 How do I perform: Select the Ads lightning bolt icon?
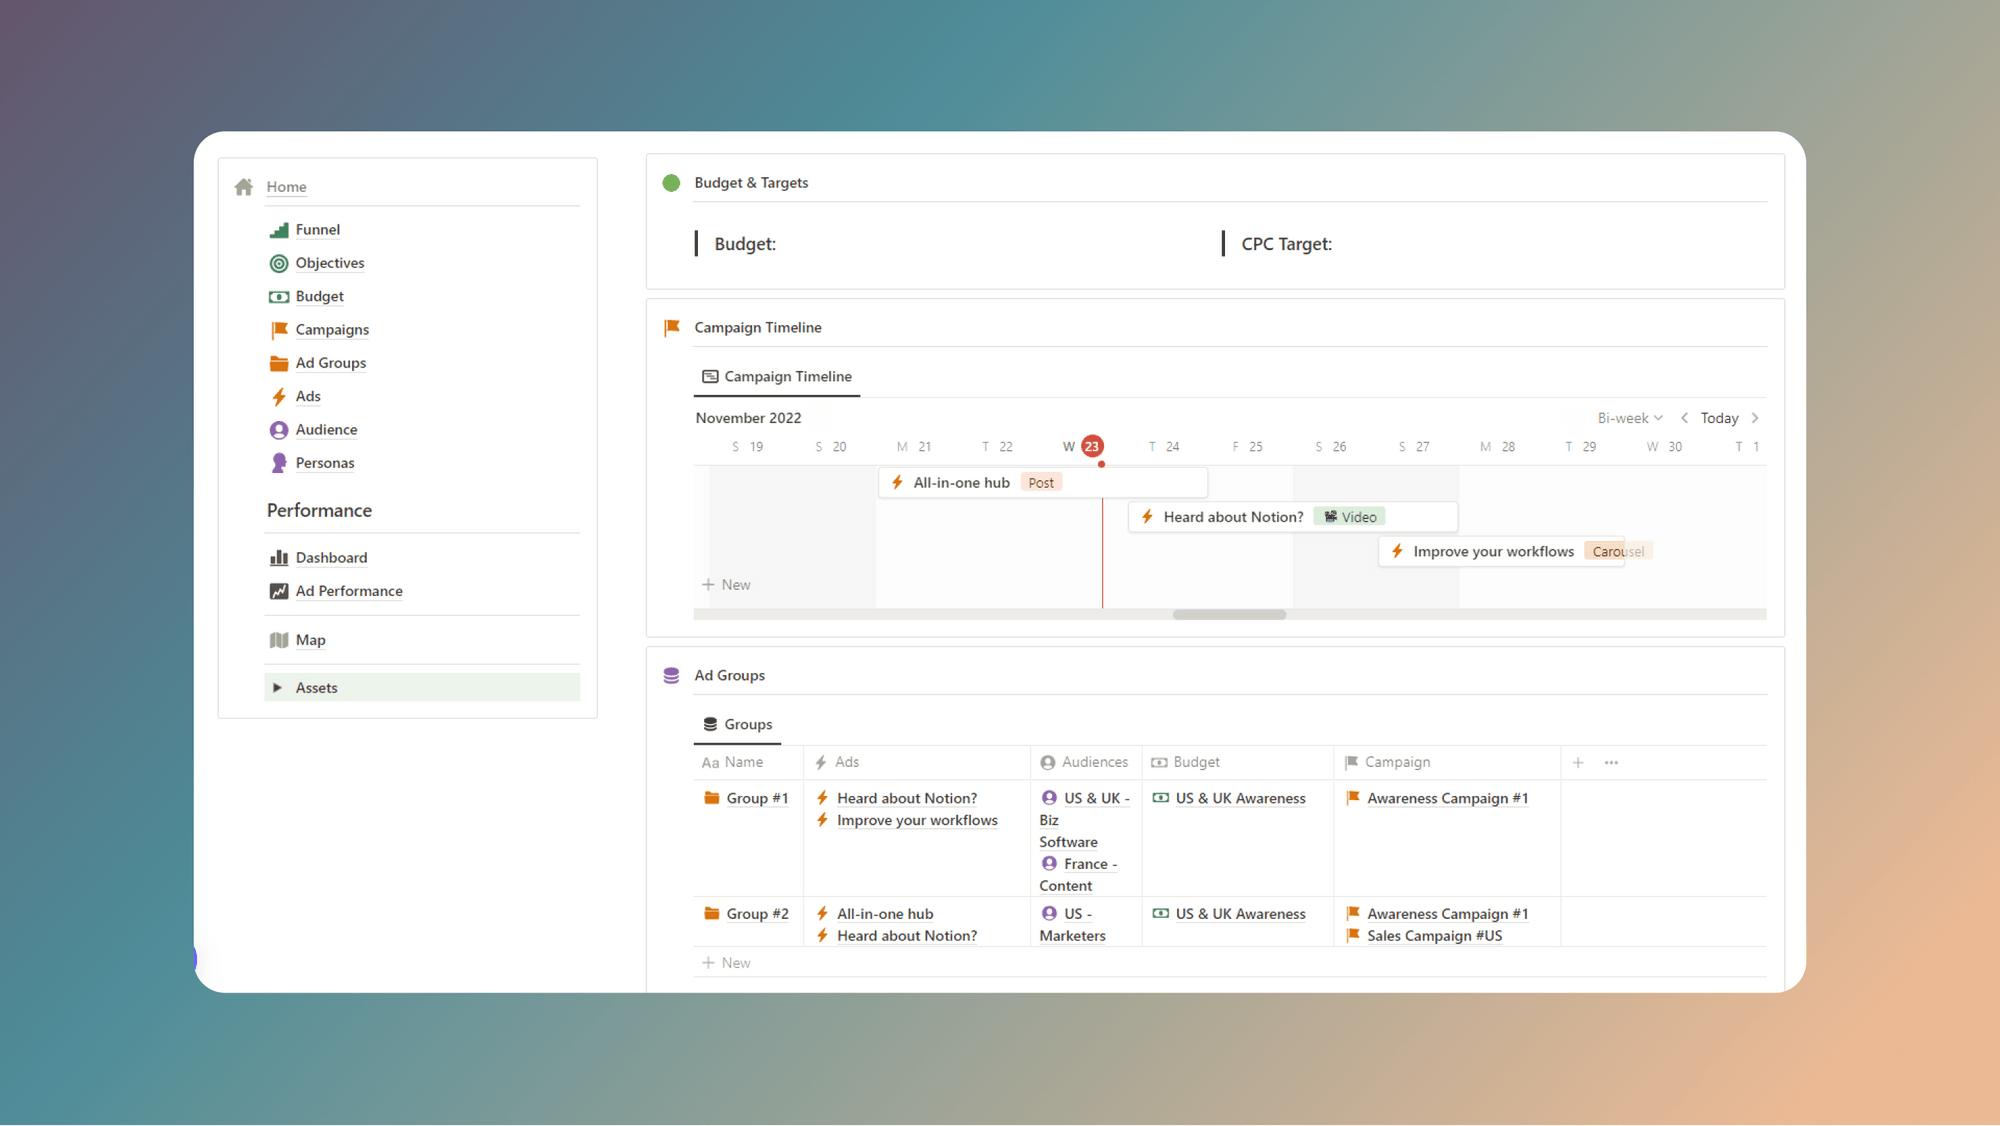[279, 396]
